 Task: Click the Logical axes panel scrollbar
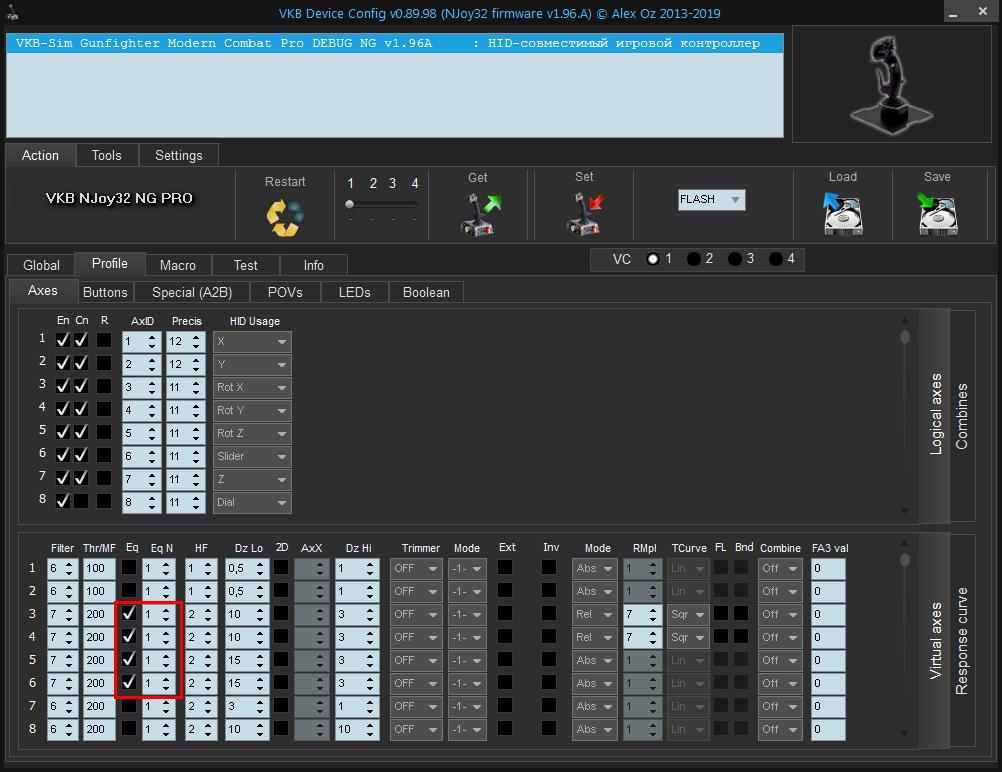coord(904,416)
